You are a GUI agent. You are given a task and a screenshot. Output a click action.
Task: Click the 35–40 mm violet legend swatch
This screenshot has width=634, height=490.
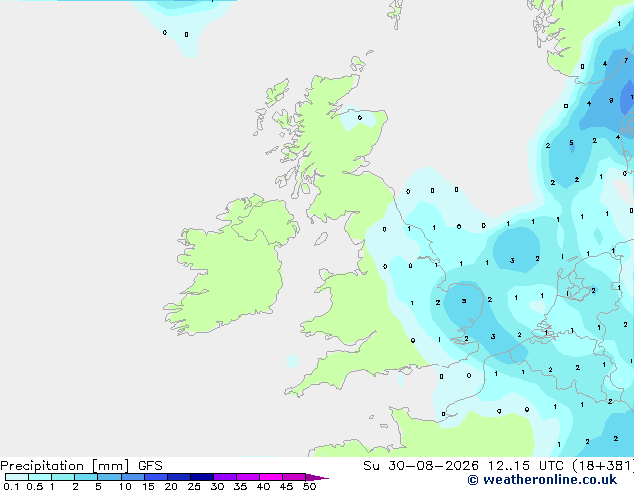click(x=248, y=477)
